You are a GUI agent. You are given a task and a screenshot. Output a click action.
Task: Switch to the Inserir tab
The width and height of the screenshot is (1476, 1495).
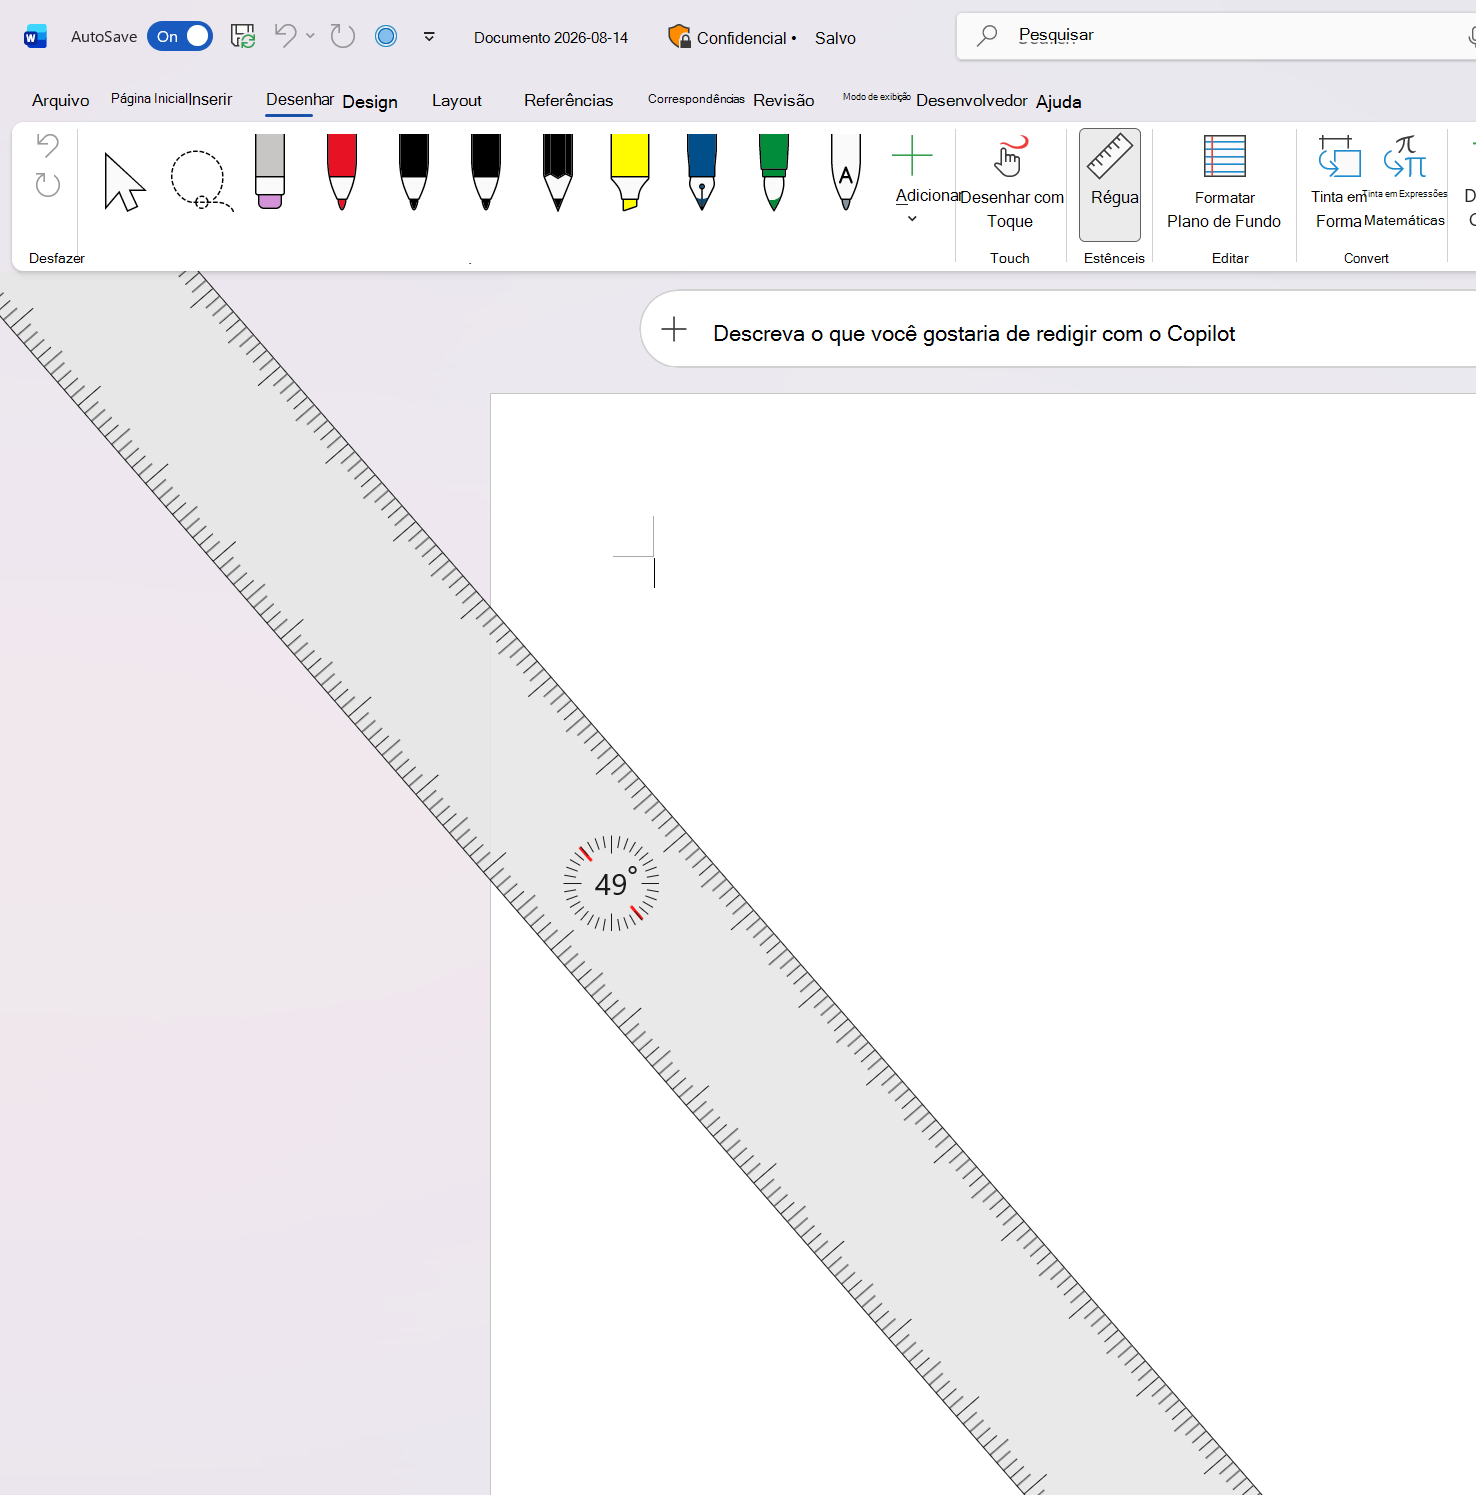[211, 100]
